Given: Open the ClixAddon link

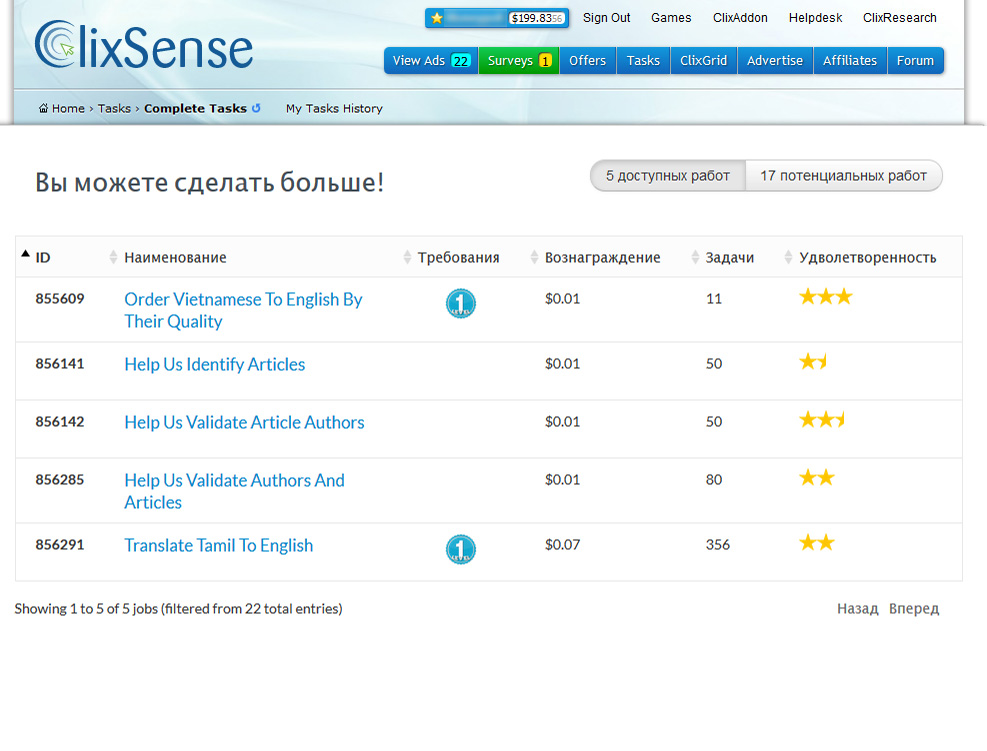Looking at the screenshot, I should pos(740,18).
